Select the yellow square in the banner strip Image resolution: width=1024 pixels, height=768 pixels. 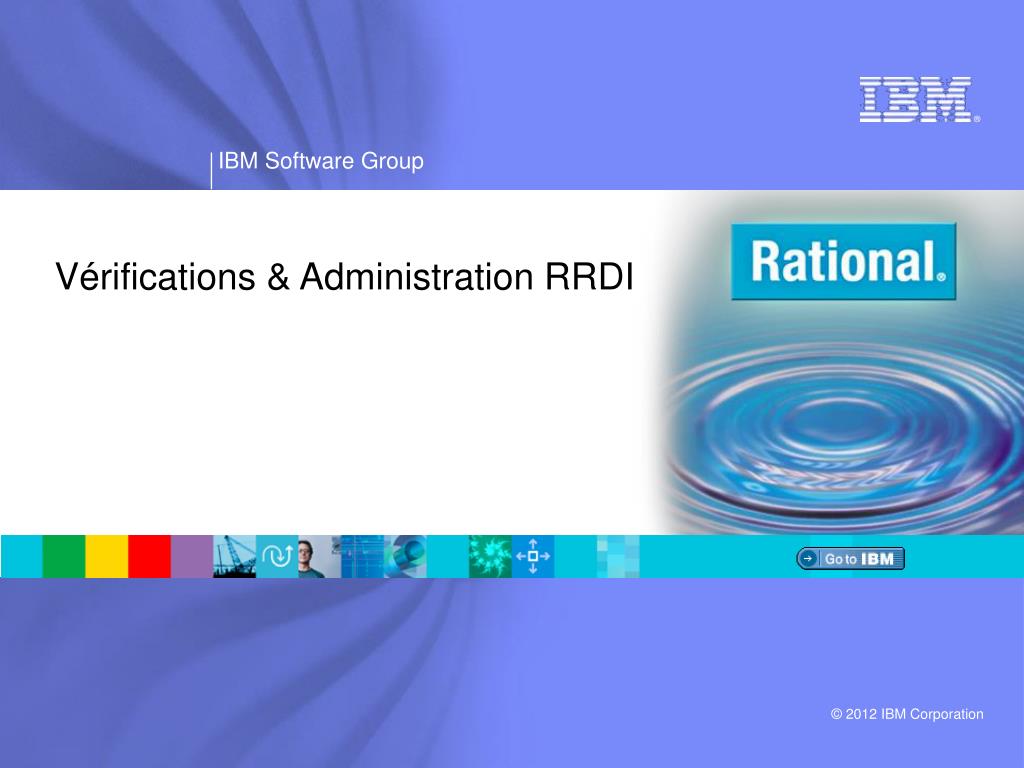pos(106,556)
